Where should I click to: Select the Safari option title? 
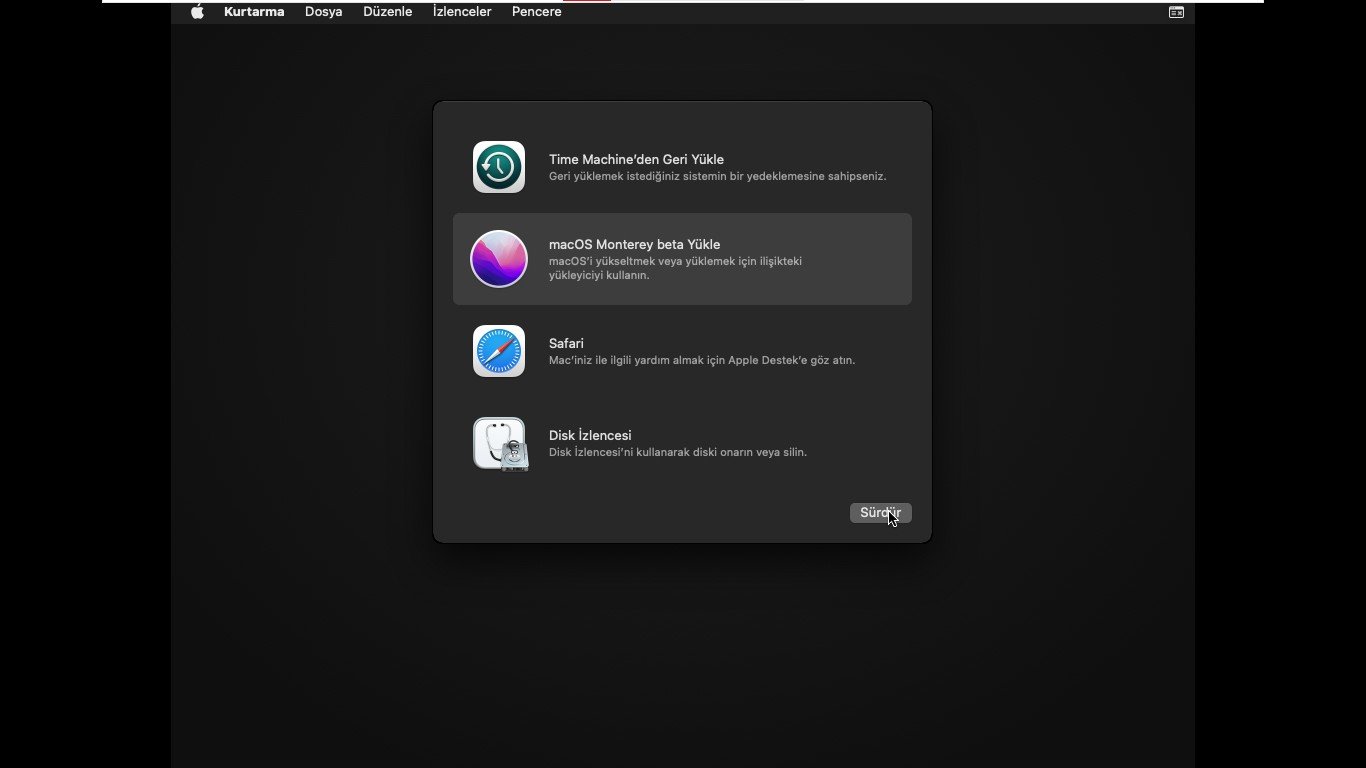(x=566, y=343)
